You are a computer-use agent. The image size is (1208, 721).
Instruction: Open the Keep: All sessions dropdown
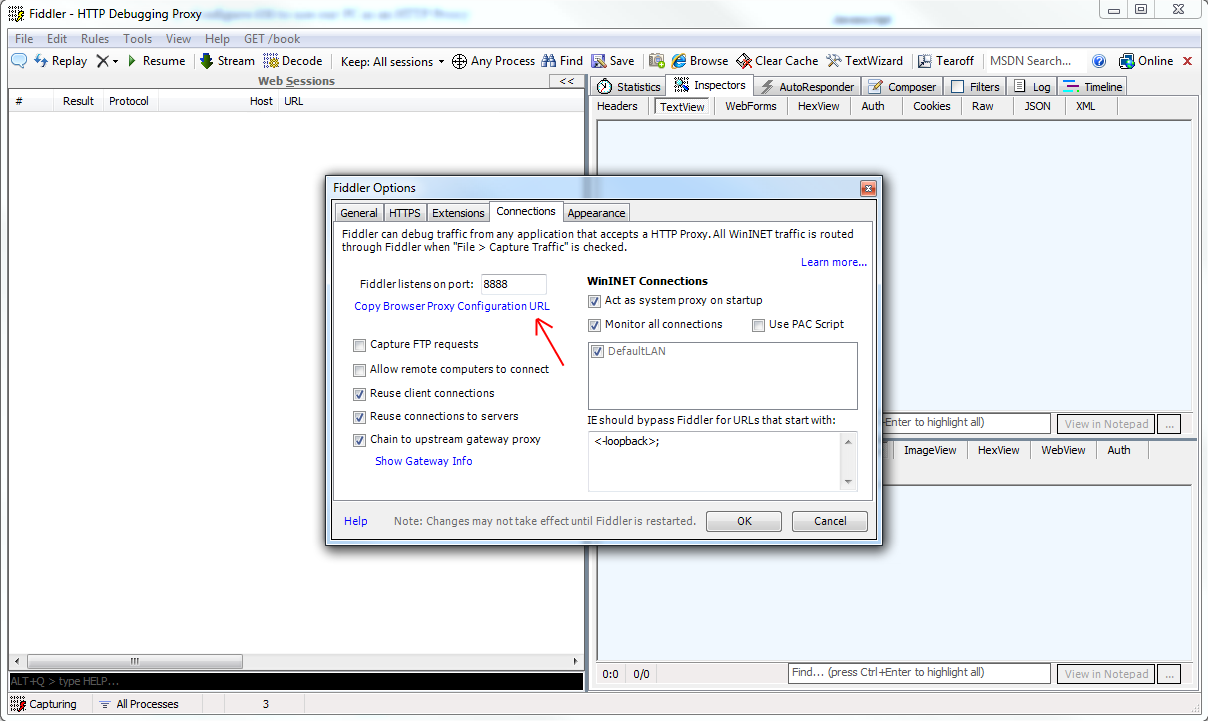click(x=393, y=61)
